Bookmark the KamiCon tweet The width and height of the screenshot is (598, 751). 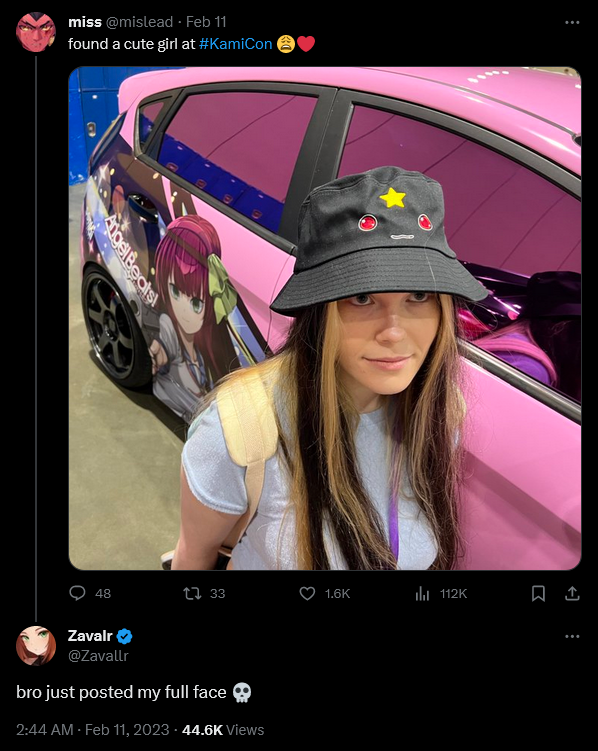coord(538,593)
